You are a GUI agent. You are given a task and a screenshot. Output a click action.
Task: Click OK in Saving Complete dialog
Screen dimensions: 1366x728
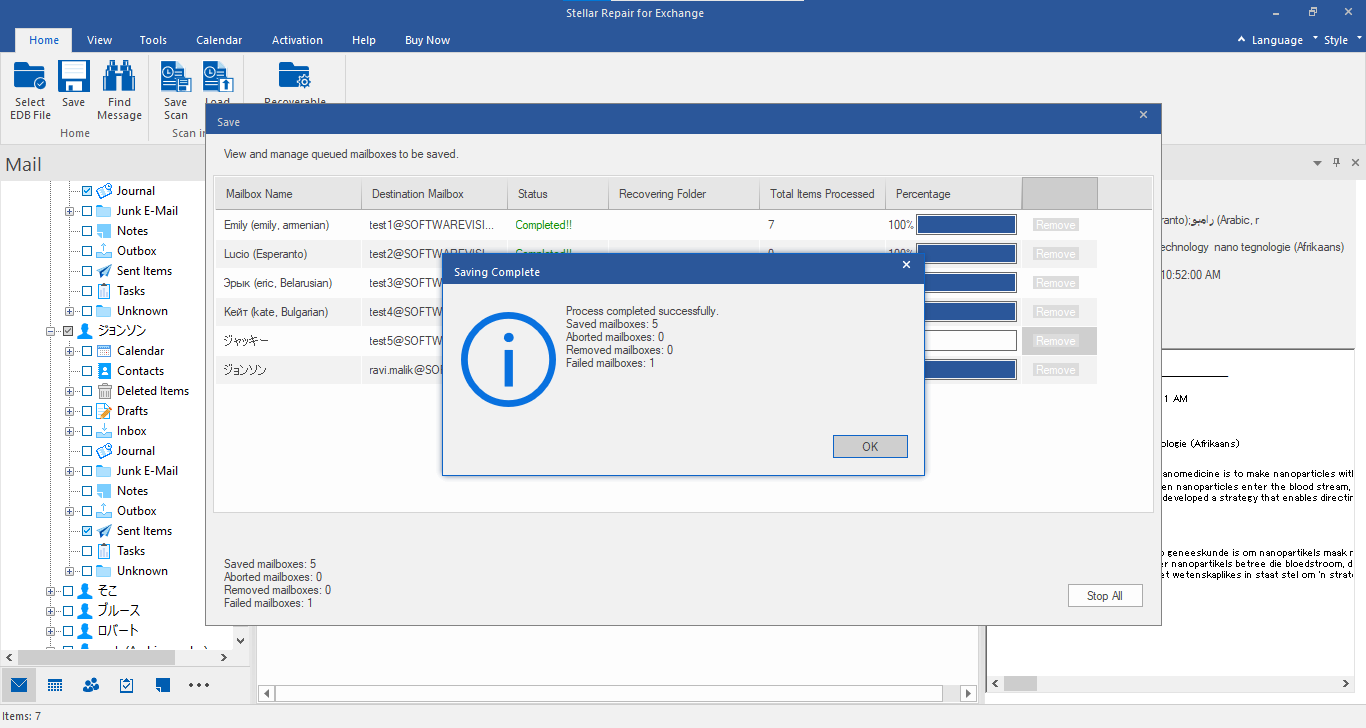870,446
